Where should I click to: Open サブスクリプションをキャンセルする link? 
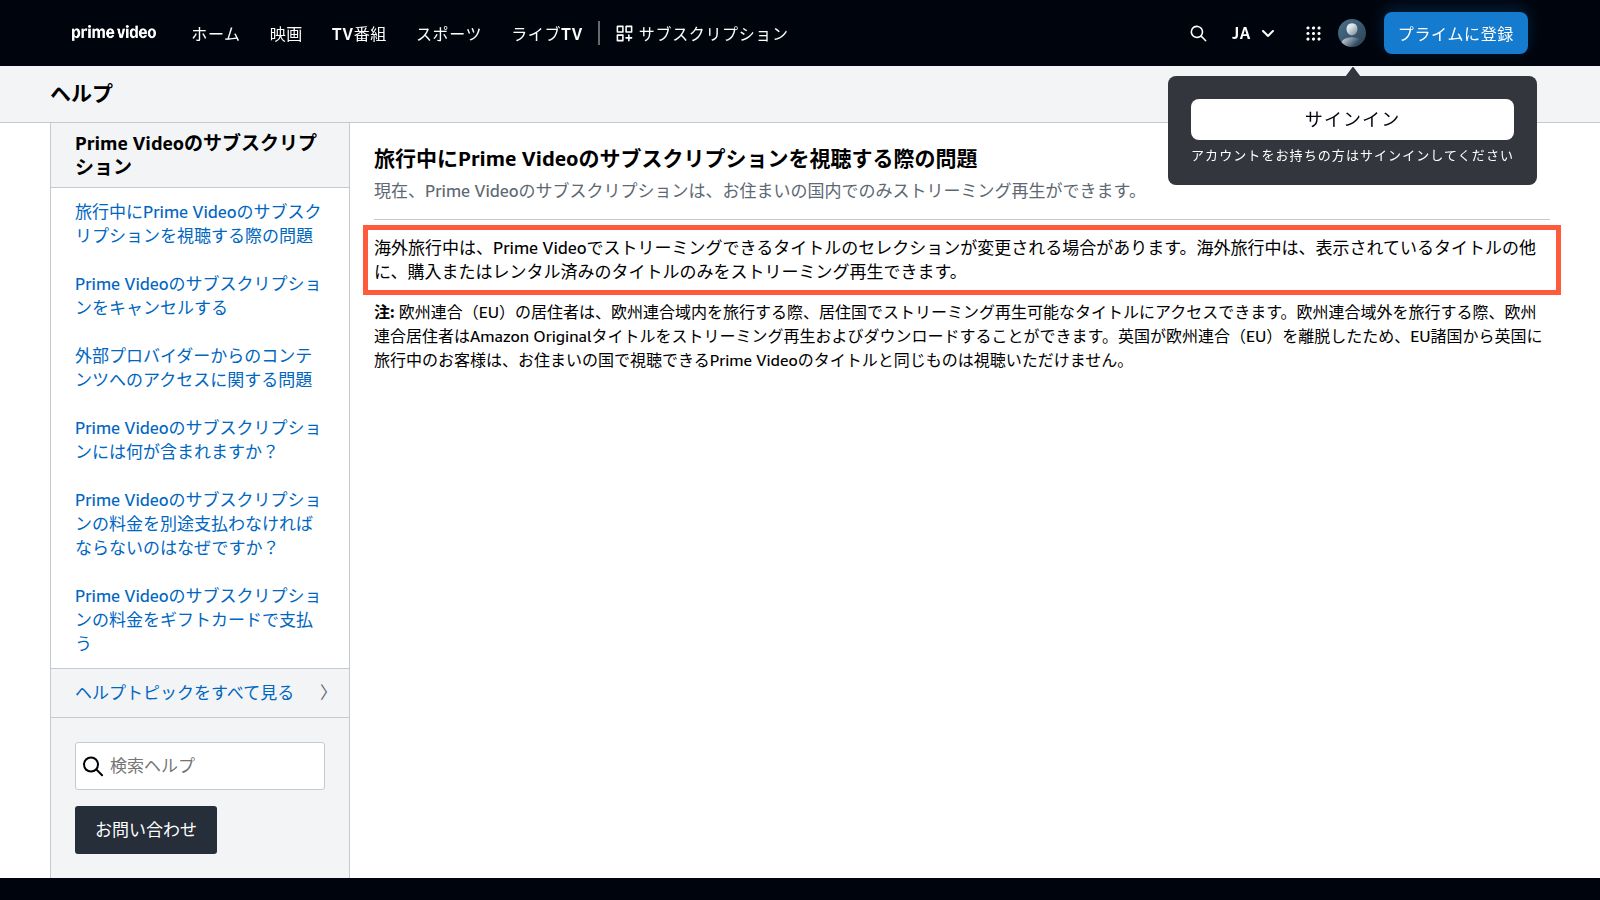[x=198, y=296]
